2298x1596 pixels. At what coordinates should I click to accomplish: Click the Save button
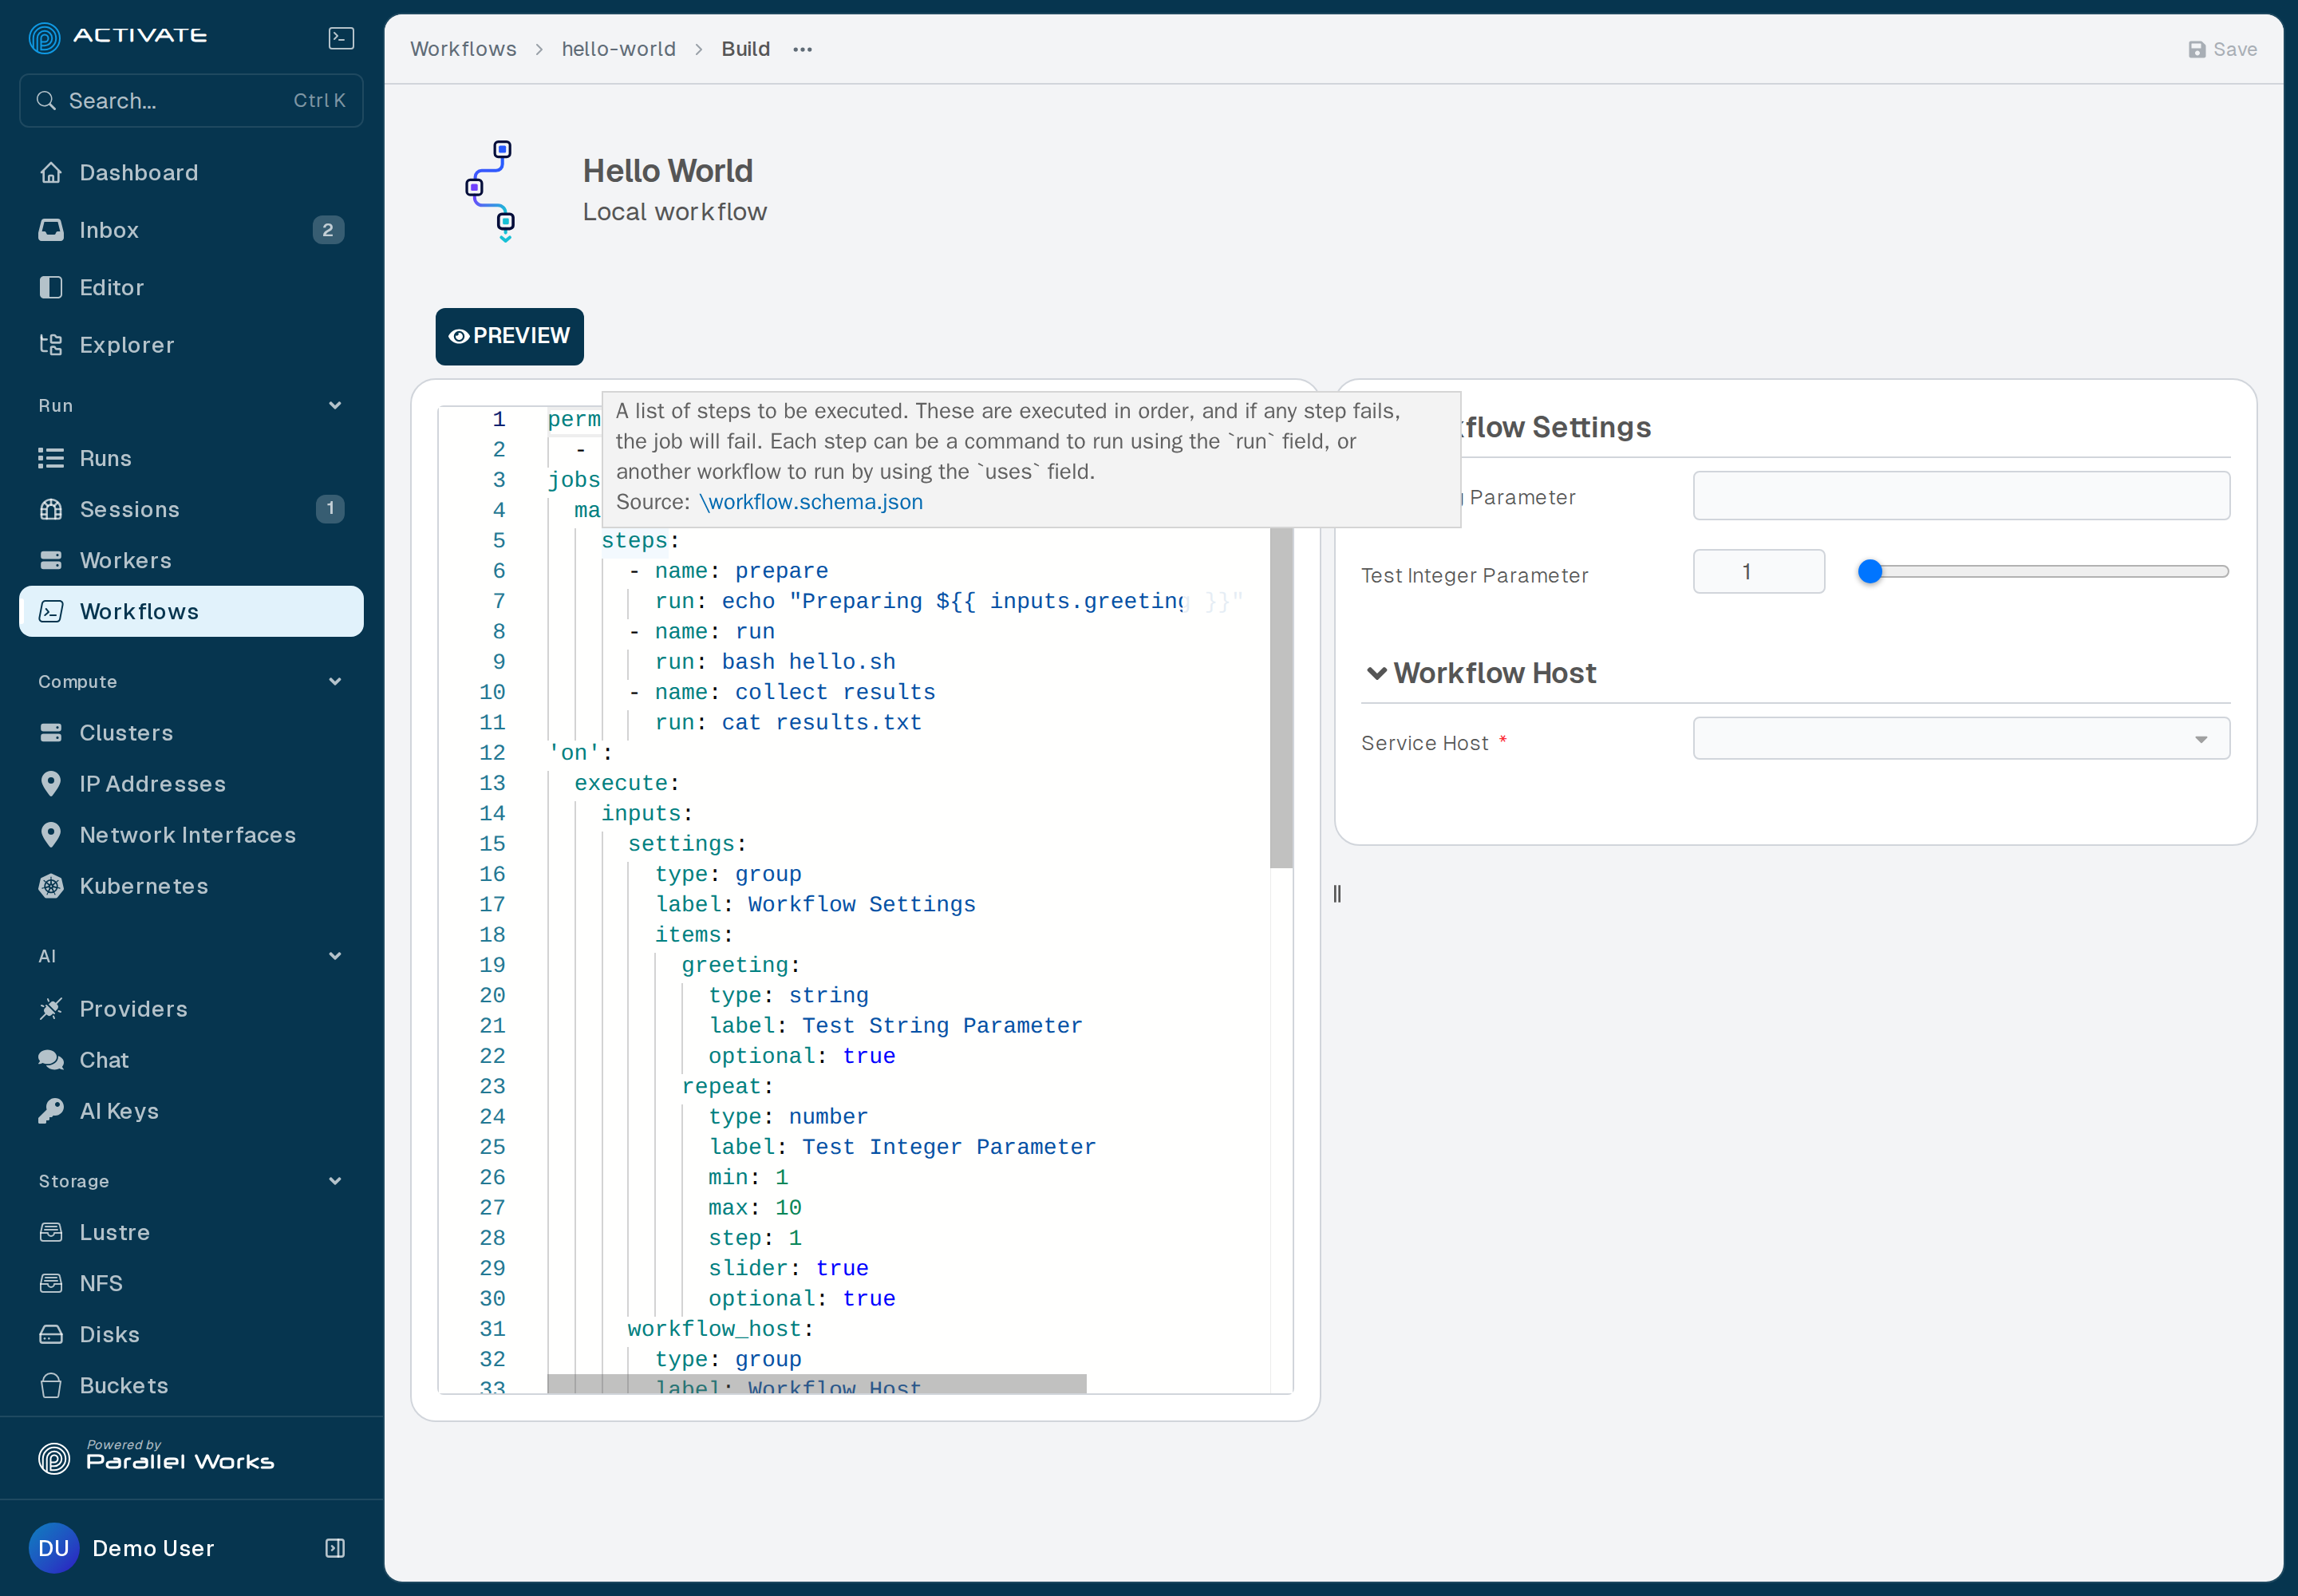click(2222, 49)
